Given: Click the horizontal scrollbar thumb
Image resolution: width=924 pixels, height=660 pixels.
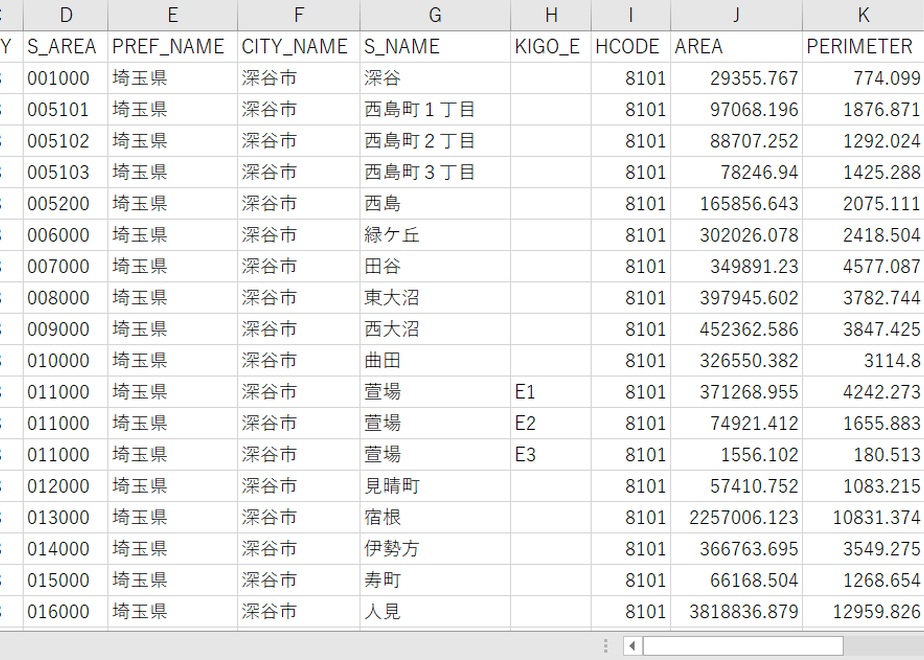Looking at the screenshot, I should [743, 646].
